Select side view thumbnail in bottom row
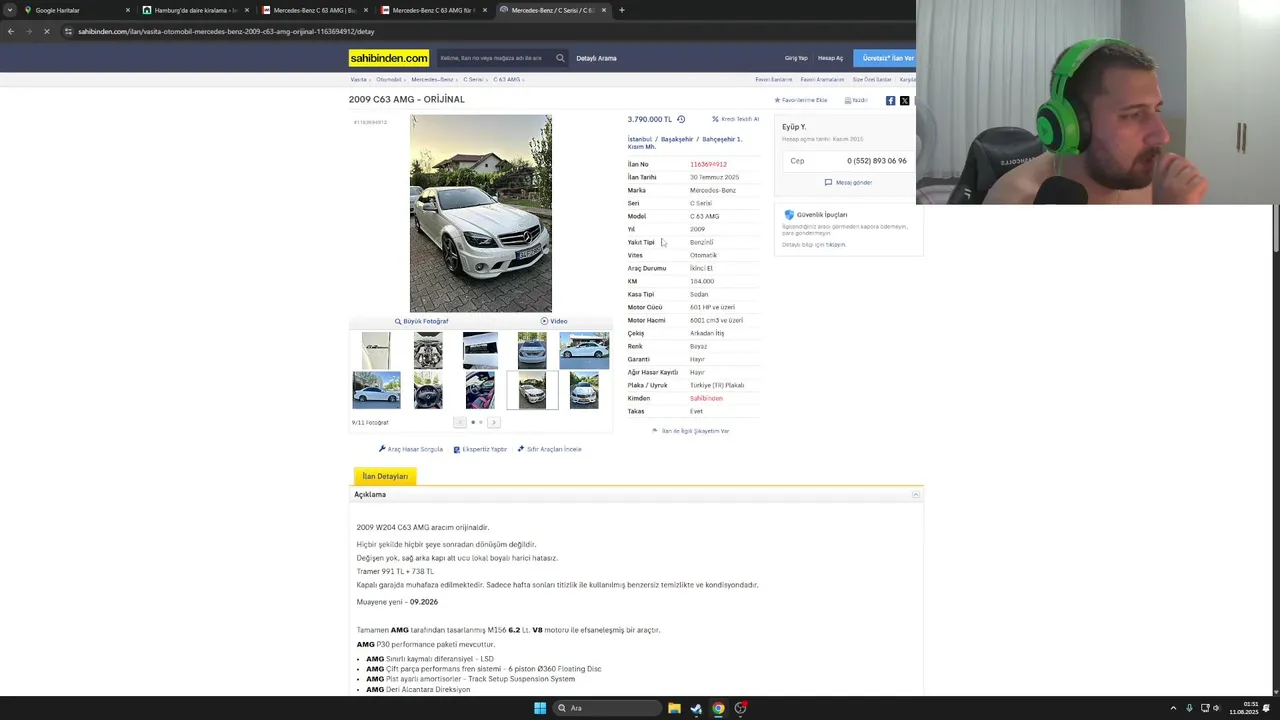This screenshot has width=1280, height=720. click(x=376, y=390)
